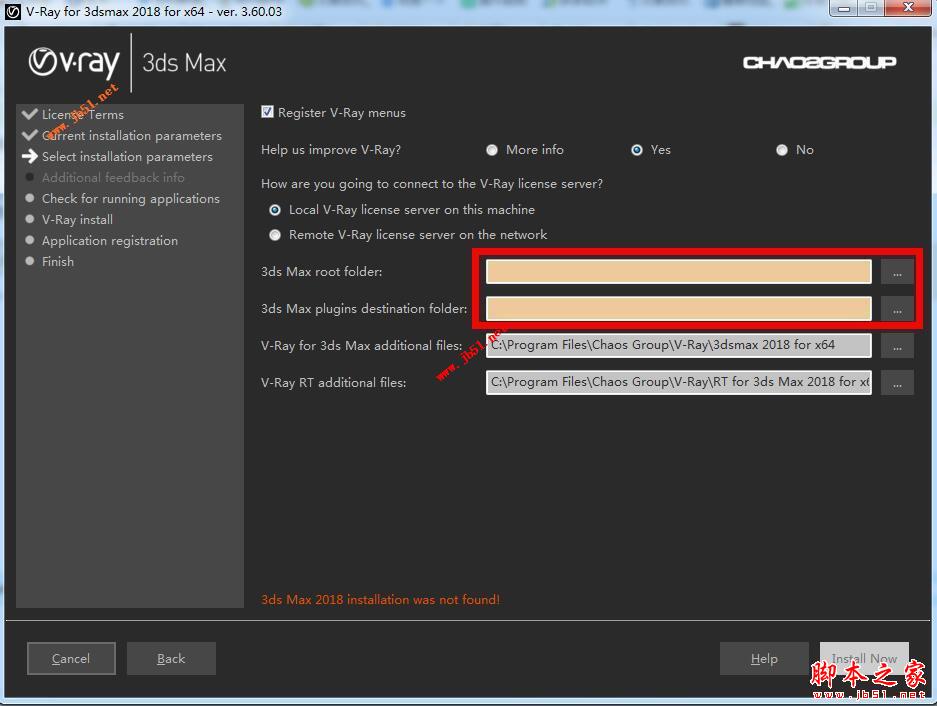The width and height of the screenshot is (937, 706).
Task: Click the Current installation parameters checkmark icon
Action: (29, 135)
